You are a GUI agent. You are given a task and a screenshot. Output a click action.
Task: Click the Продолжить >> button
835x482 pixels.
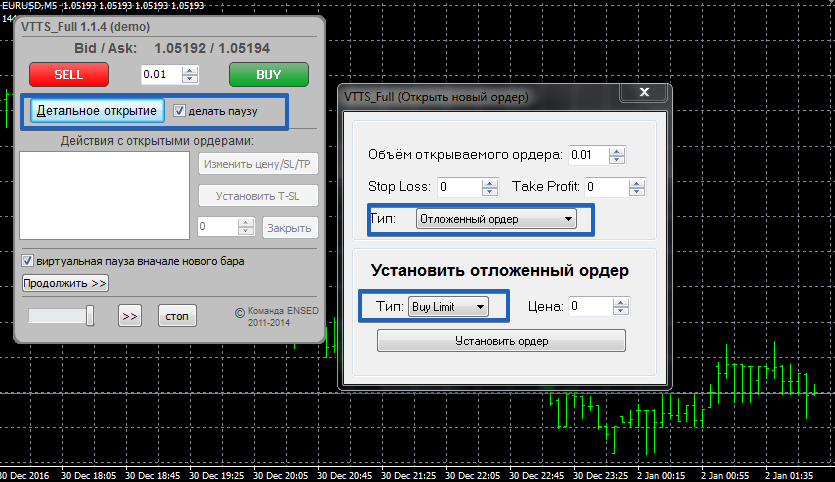coord(65,283)
